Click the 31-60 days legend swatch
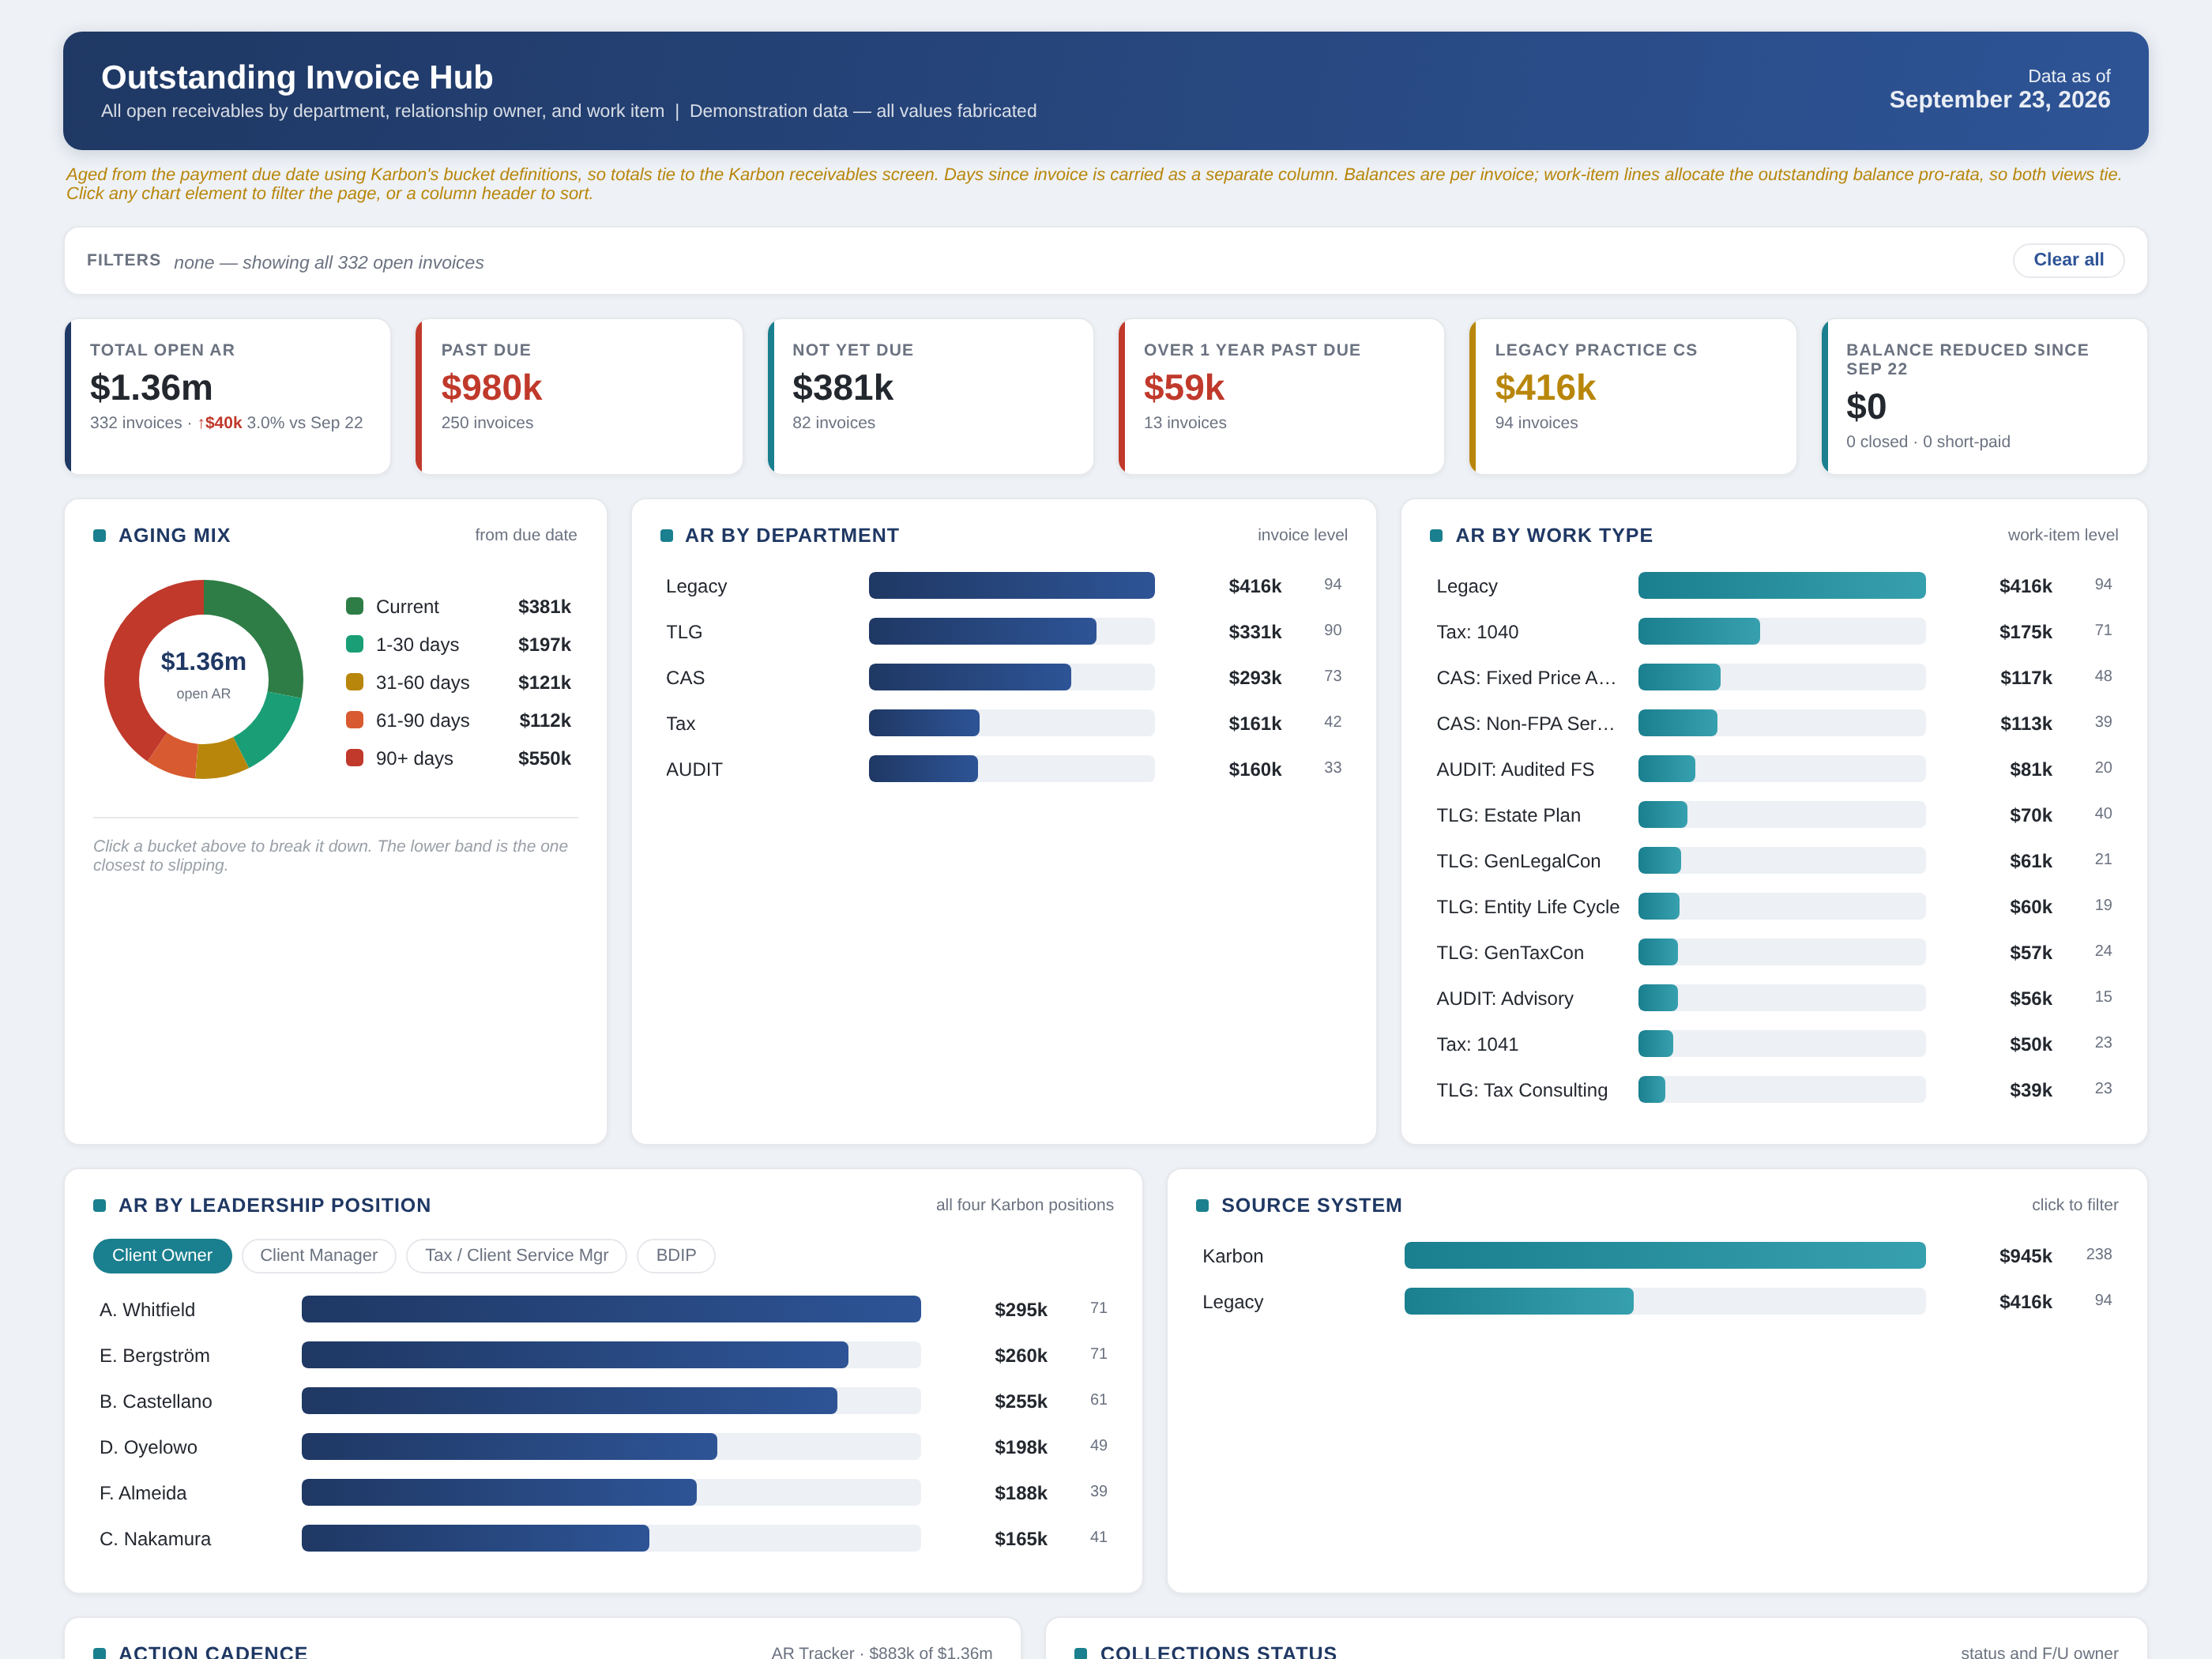This screenshot has width=2212, height=1659. 354,682
